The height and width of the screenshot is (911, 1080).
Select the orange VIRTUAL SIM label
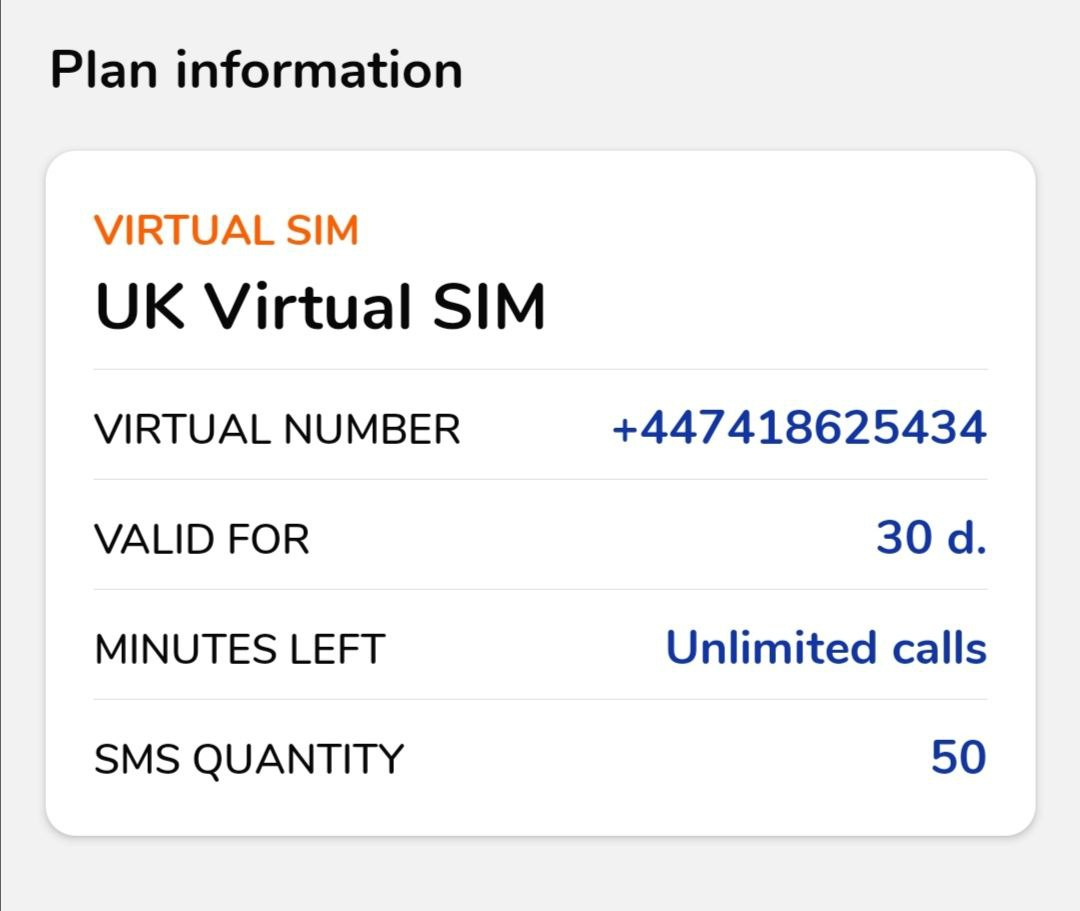[226, 231]
